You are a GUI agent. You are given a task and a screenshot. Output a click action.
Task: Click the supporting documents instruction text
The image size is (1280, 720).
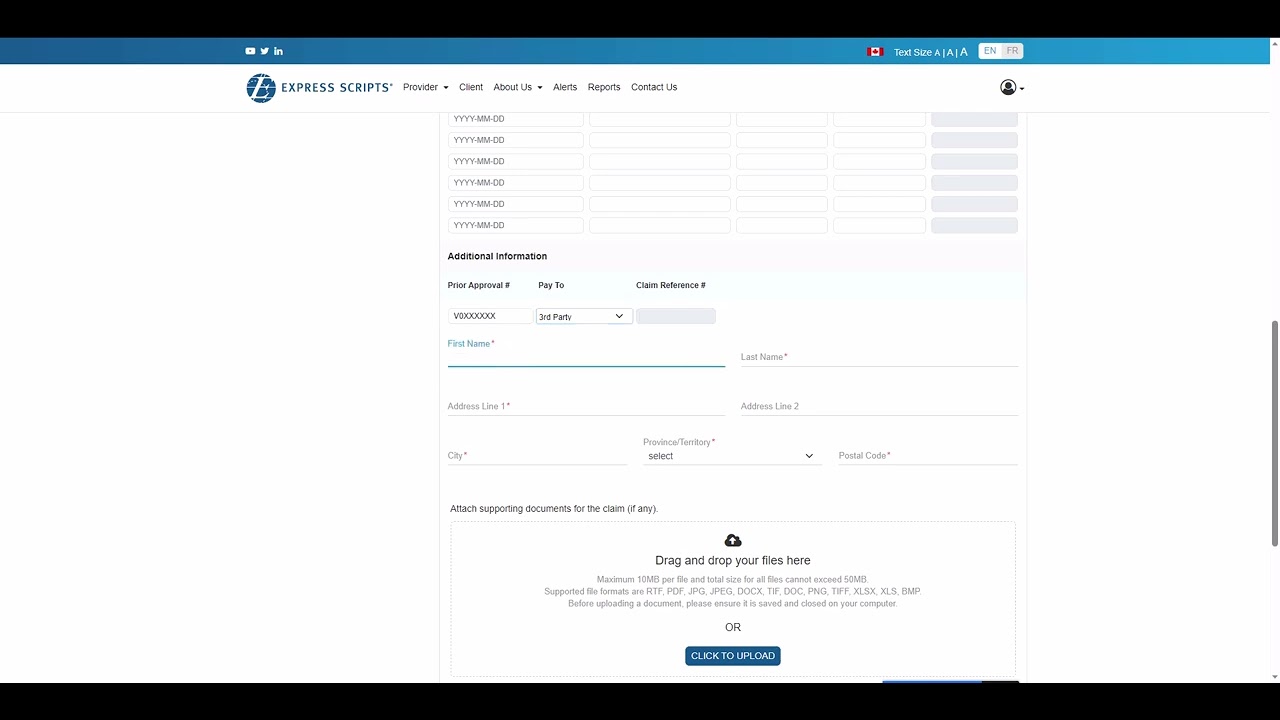554,509
